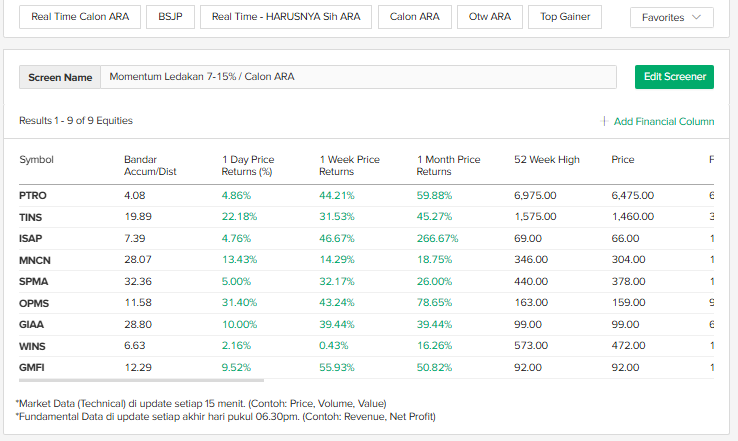Select the Otw ARA screener
The height and width of the screenshot is (441, 738).
[x=489, y=17]
